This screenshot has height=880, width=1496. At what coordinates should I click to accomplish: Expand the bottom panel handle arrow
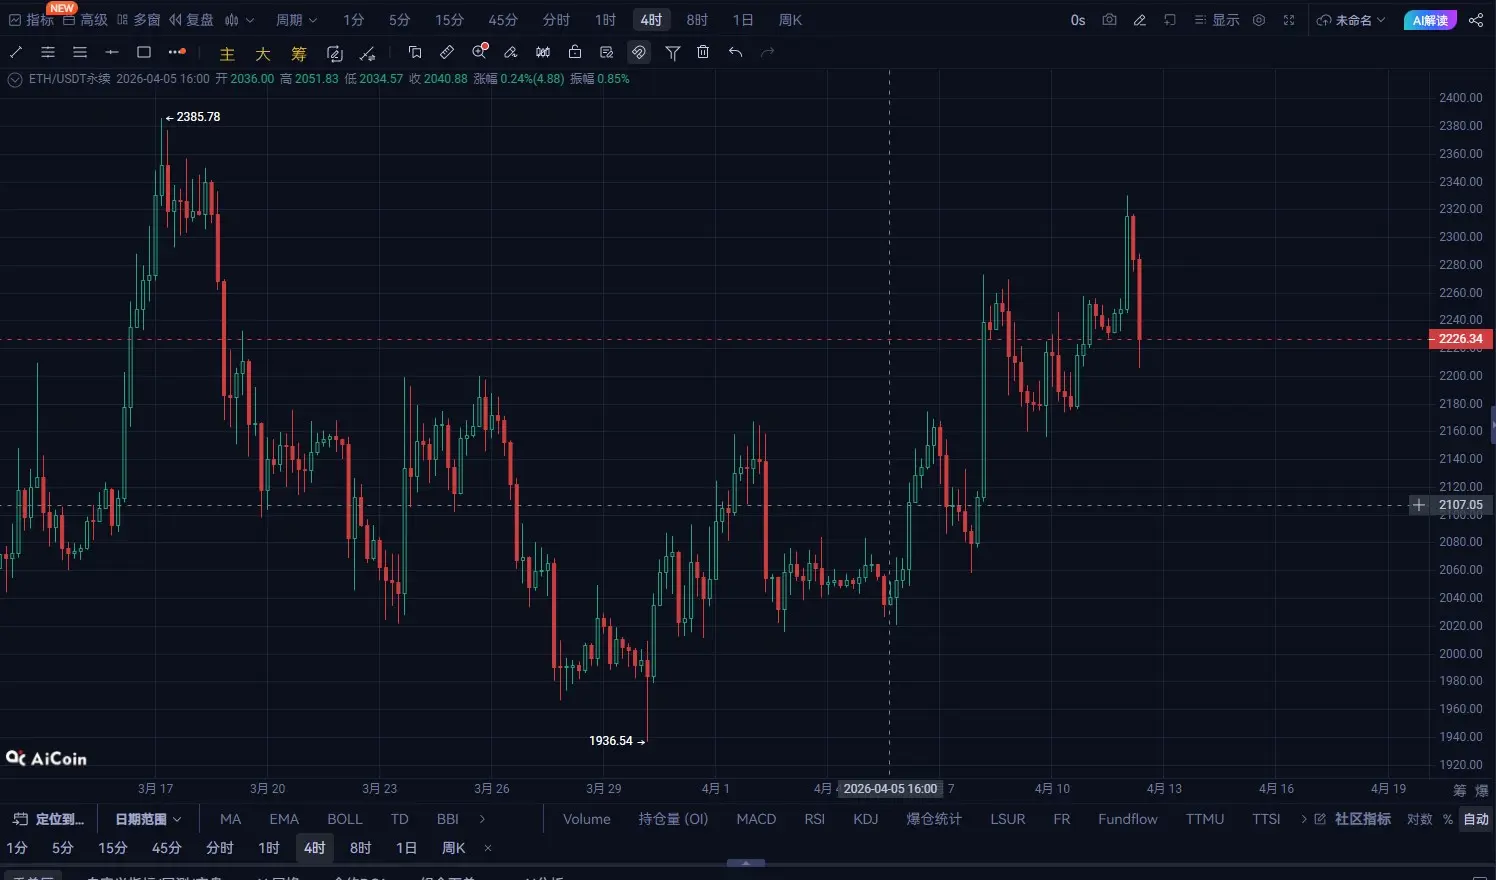pos(746,862)
